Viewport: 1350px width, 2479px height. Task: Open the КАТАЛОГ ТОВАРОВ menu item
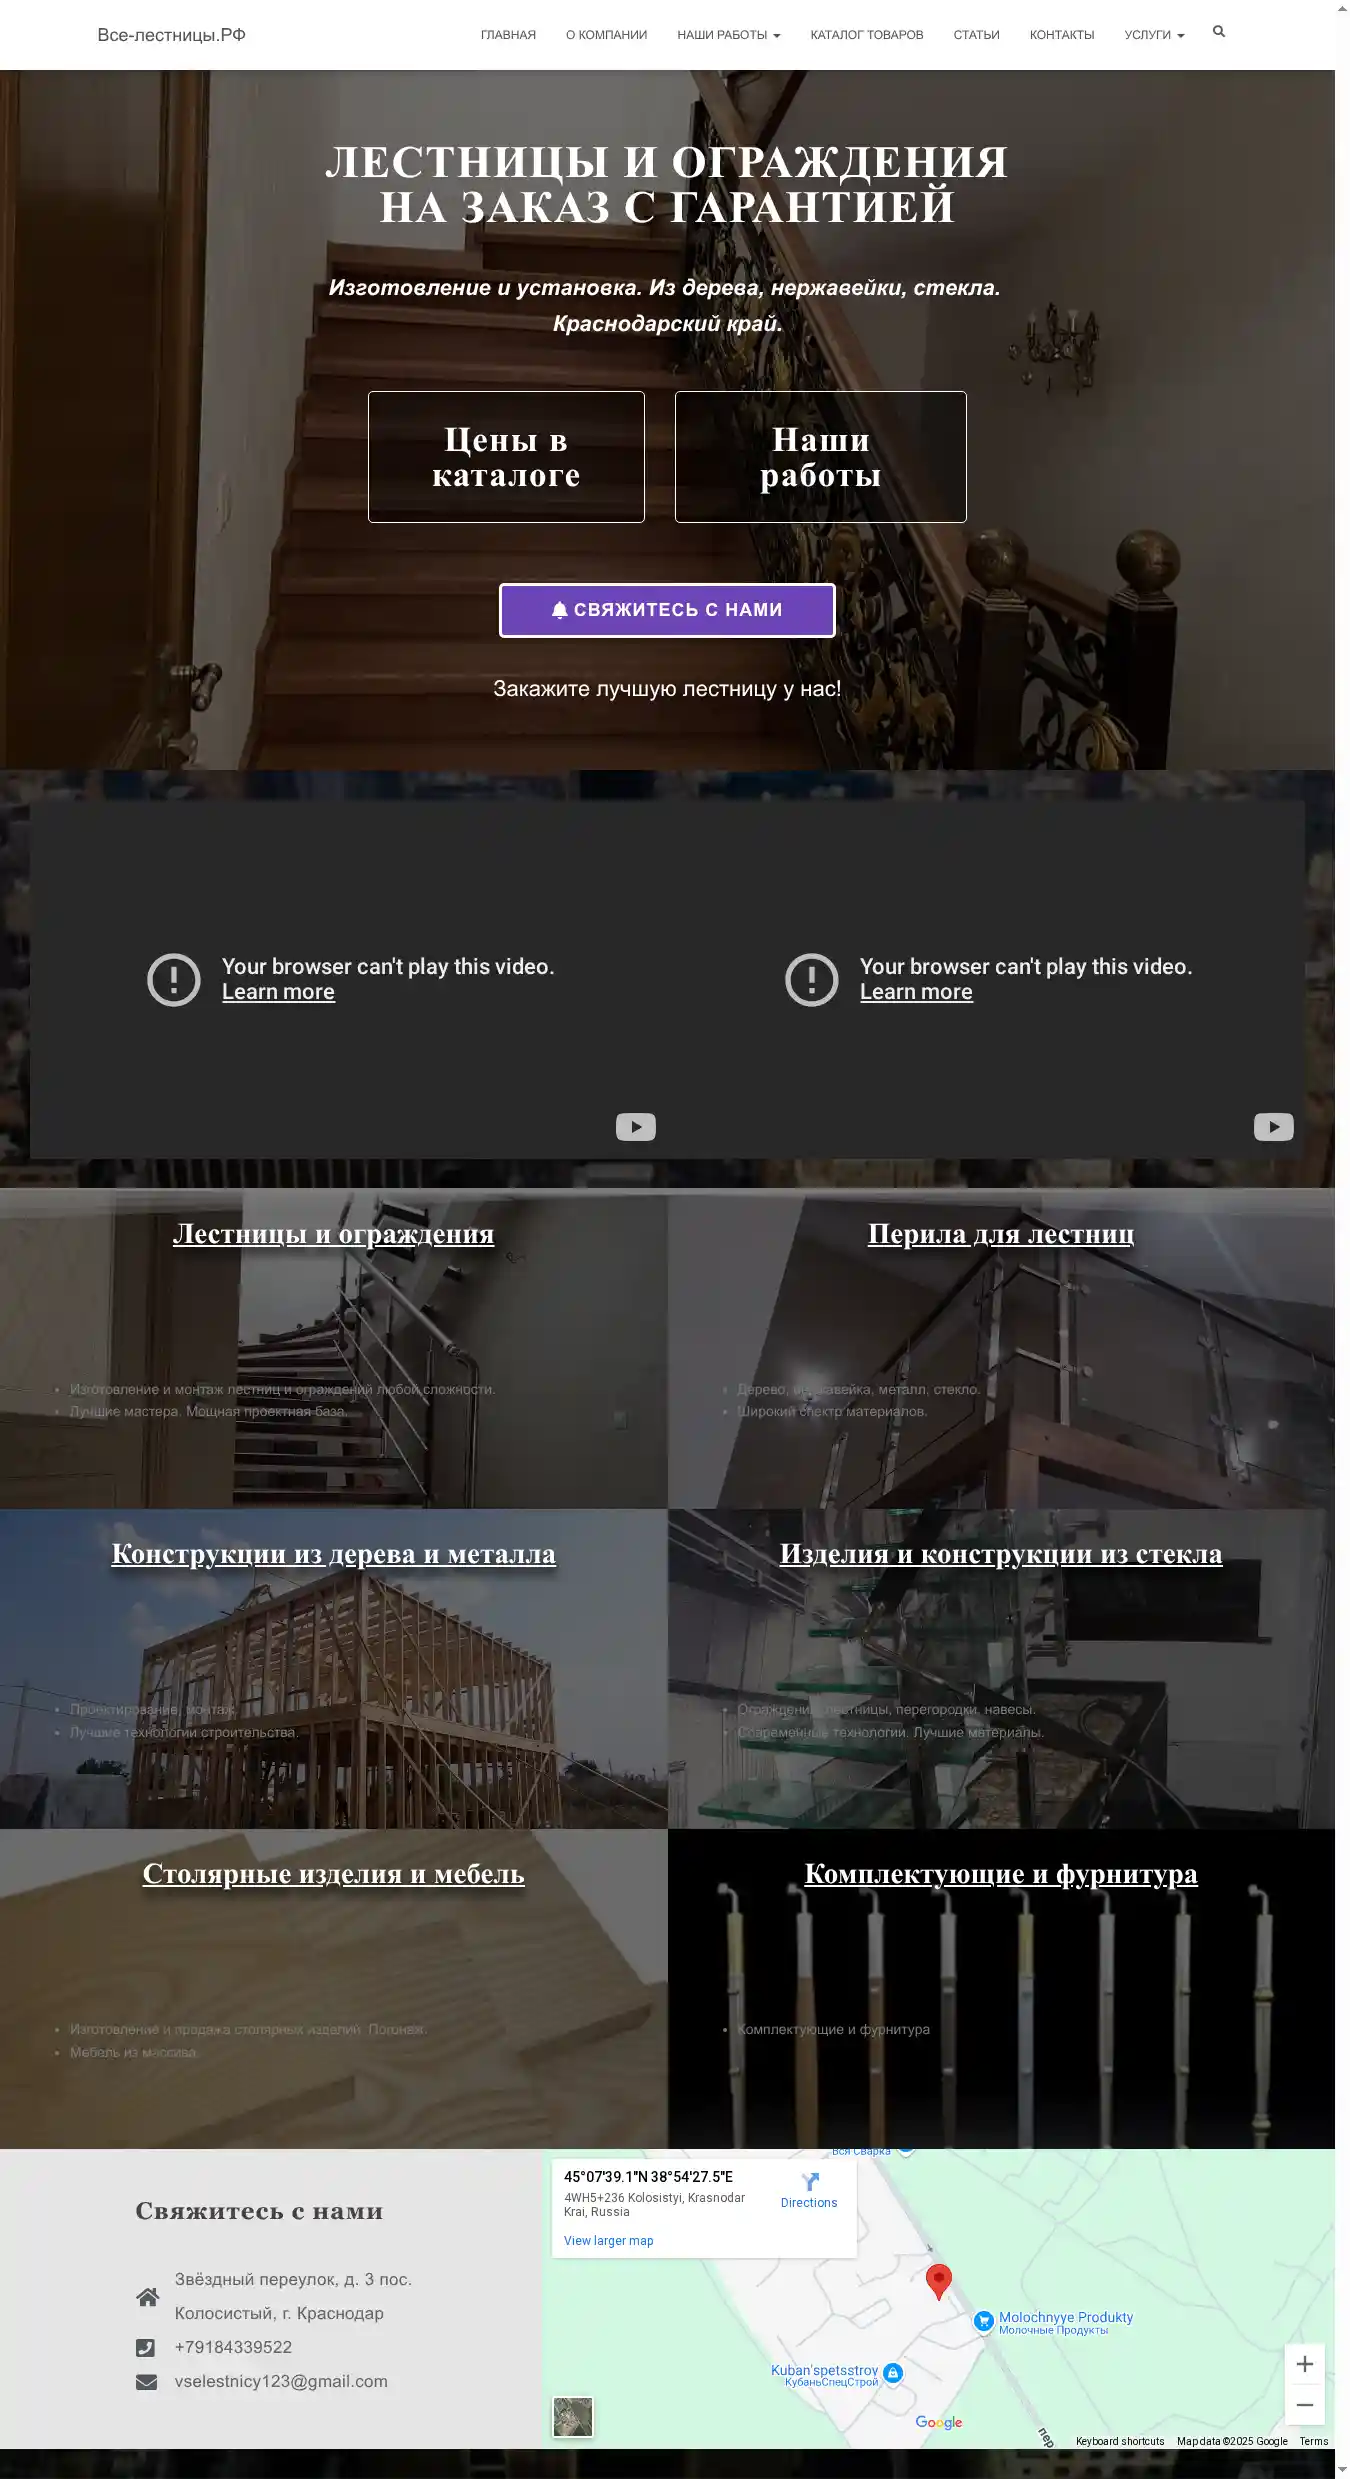coord(866,35)
